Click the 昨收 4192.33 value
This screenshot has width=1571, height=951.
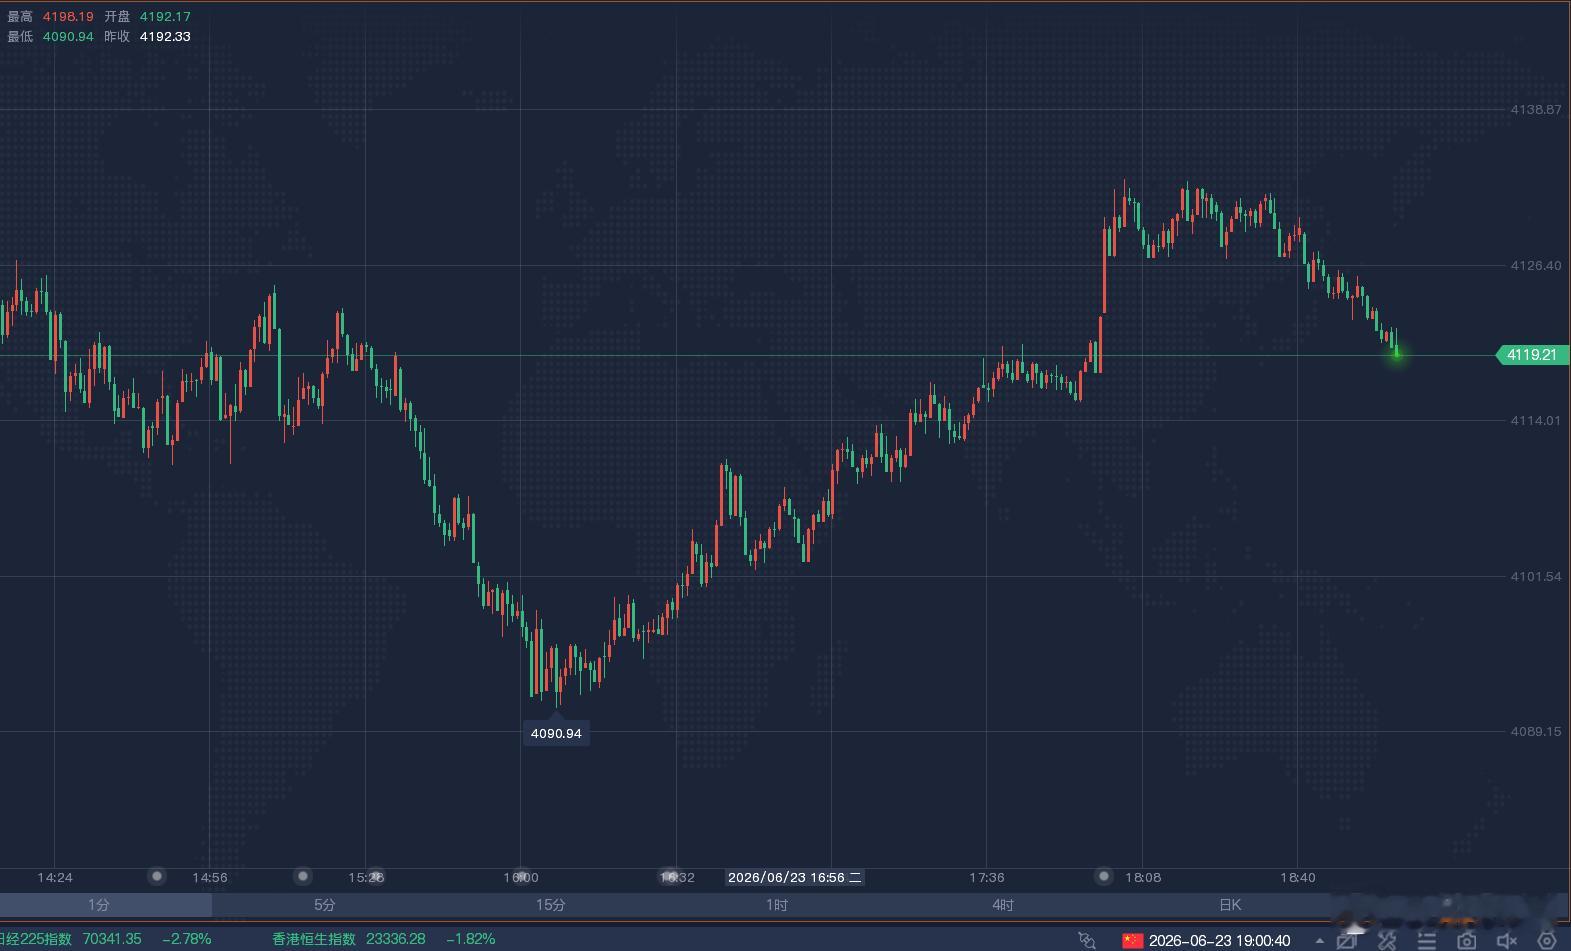coord(165,36)
